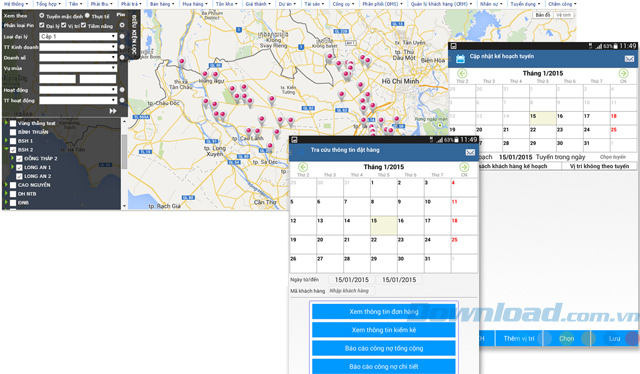Tap Lưu button in bottom bar

(x=614, y=338)
